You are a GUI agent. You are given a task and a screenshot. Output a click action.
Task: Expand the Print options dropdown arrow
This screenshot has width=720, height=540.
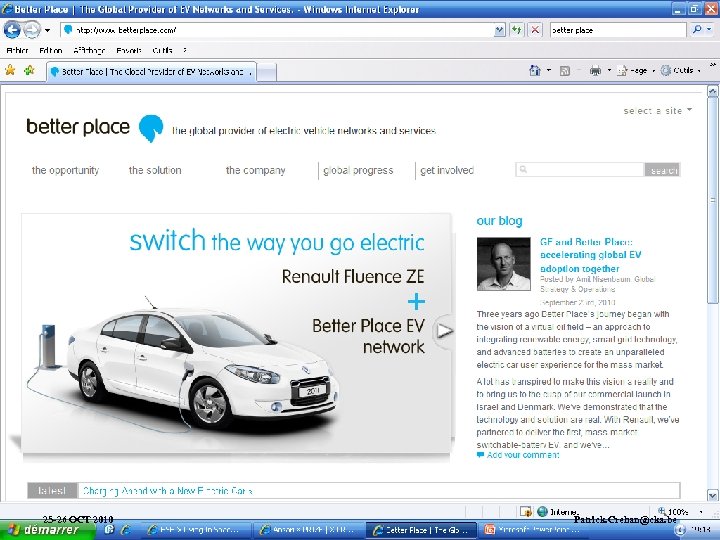[x=609, y=71]
